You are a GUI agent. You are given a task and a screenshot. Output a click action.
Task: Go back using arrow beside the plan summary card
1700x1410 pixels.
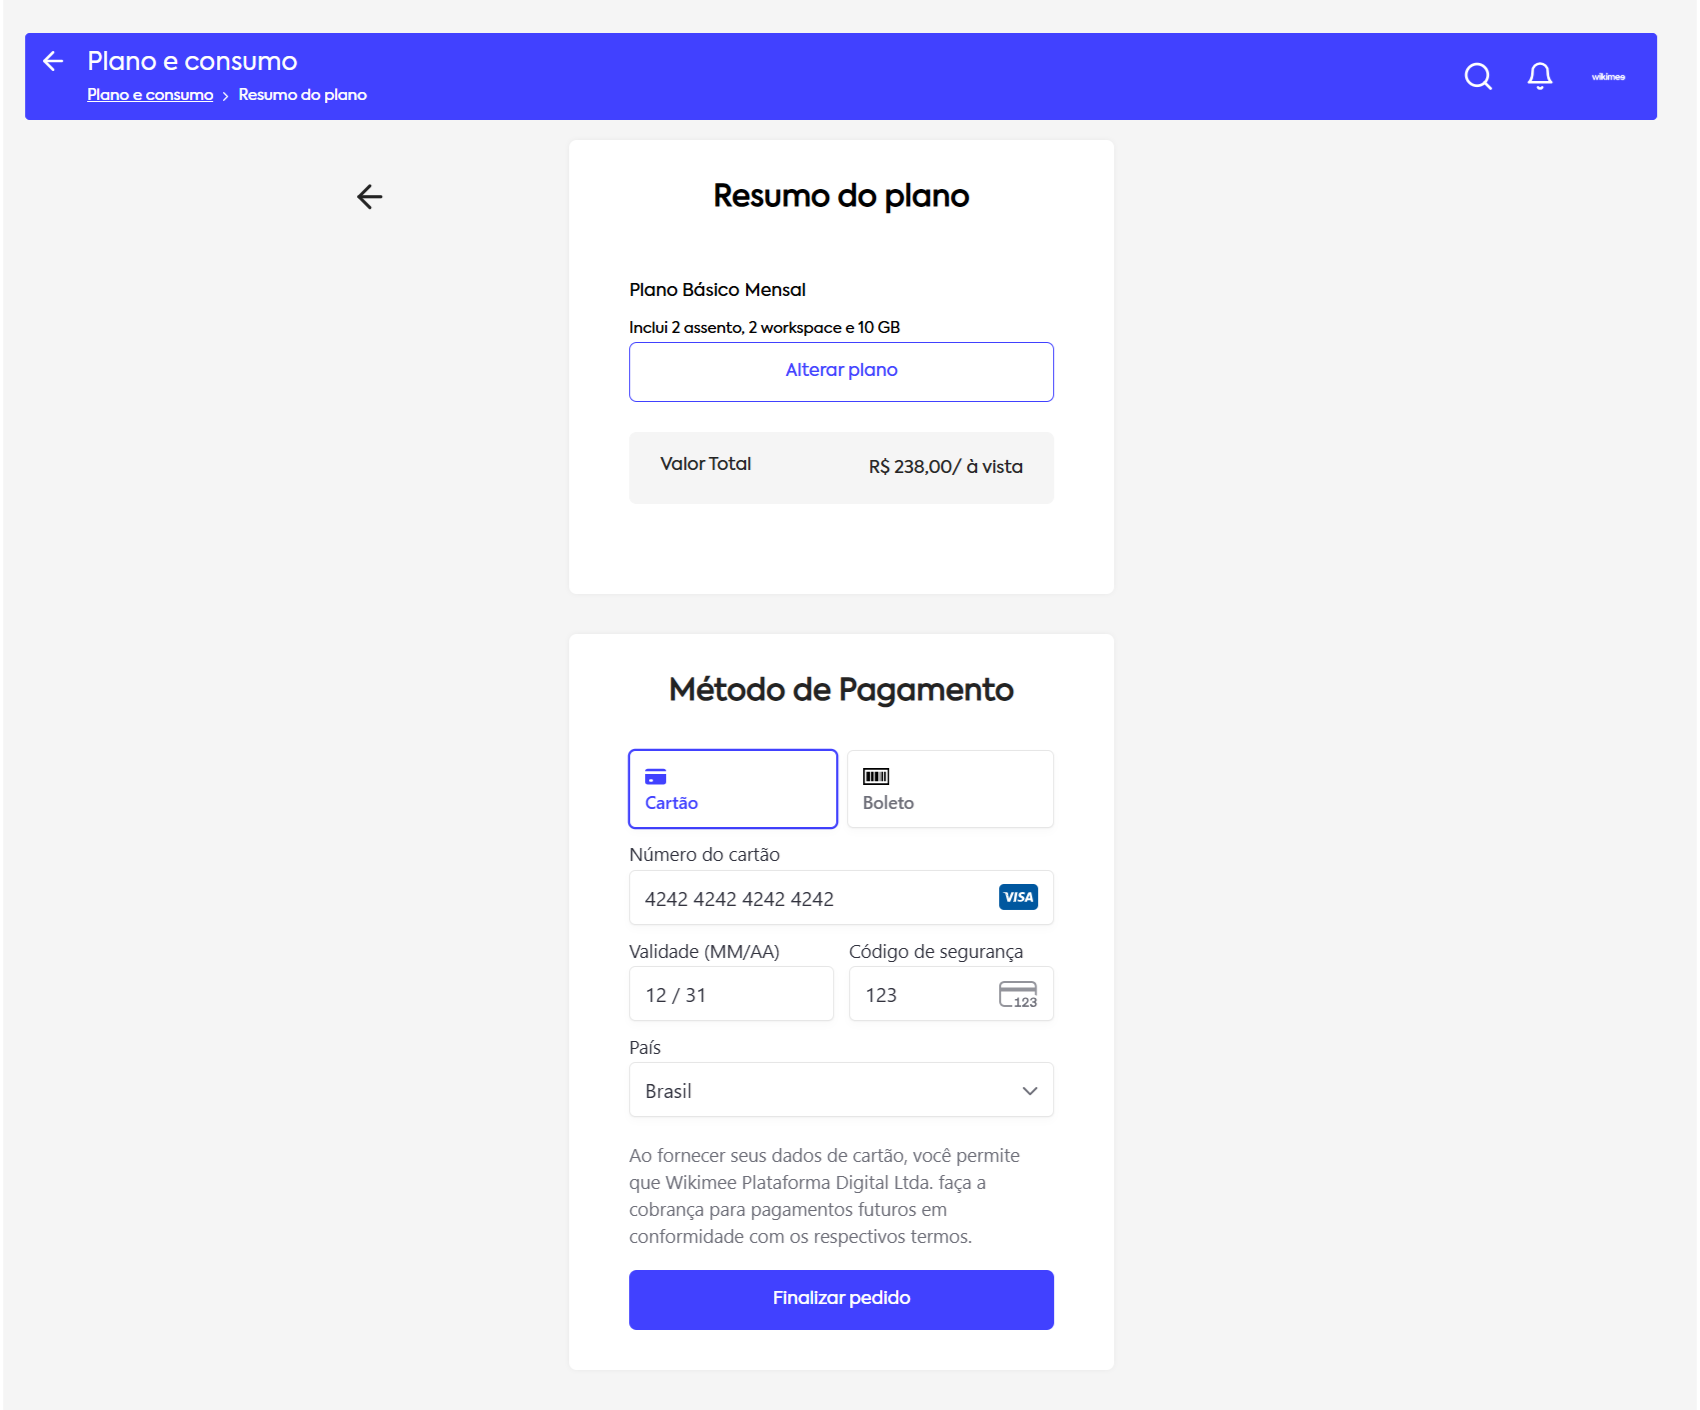tap(370, 197)
